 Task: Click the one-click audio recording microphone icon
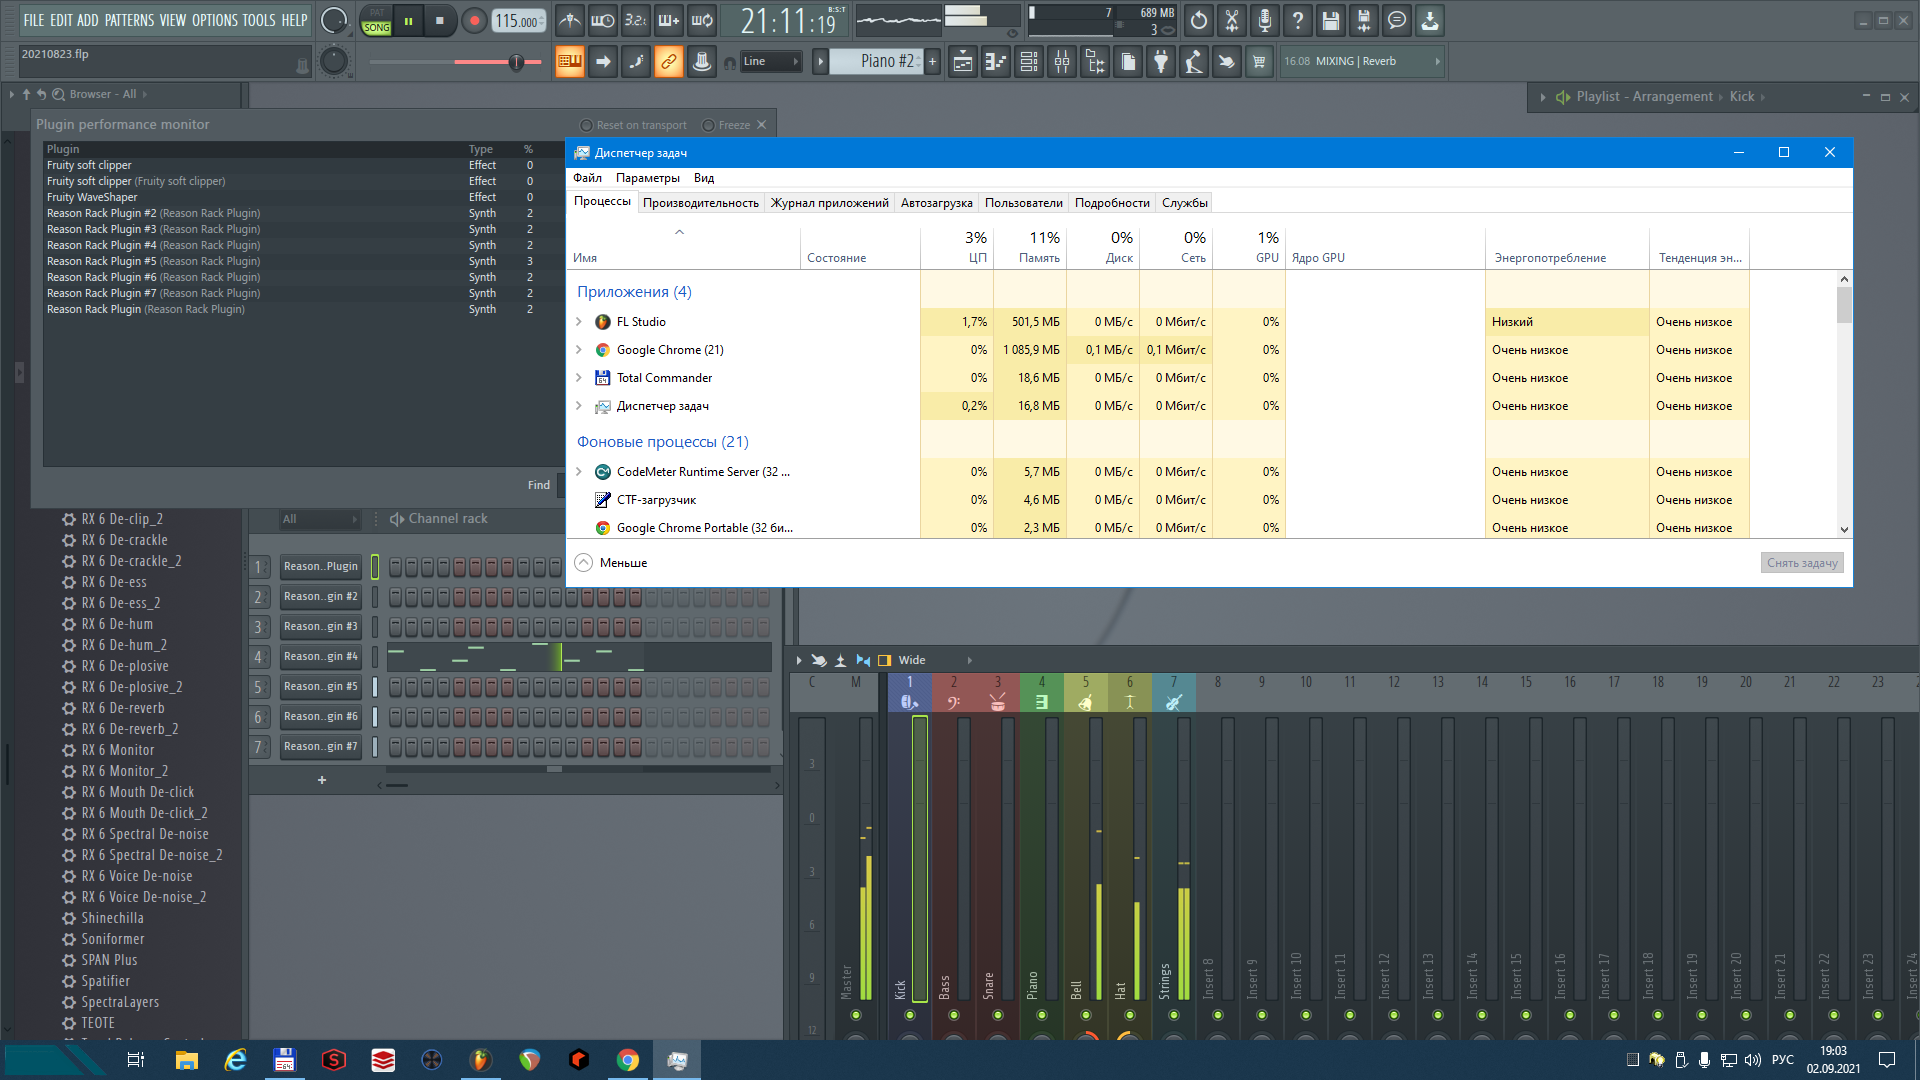[1265, 20]
